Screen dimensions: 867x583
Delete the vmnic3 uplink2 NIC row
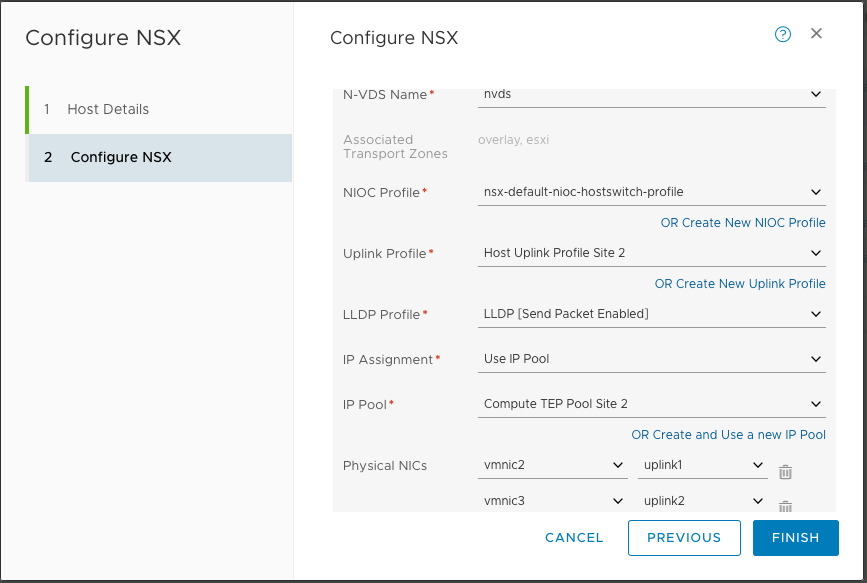pyautogui.click(x=785, y=506)
